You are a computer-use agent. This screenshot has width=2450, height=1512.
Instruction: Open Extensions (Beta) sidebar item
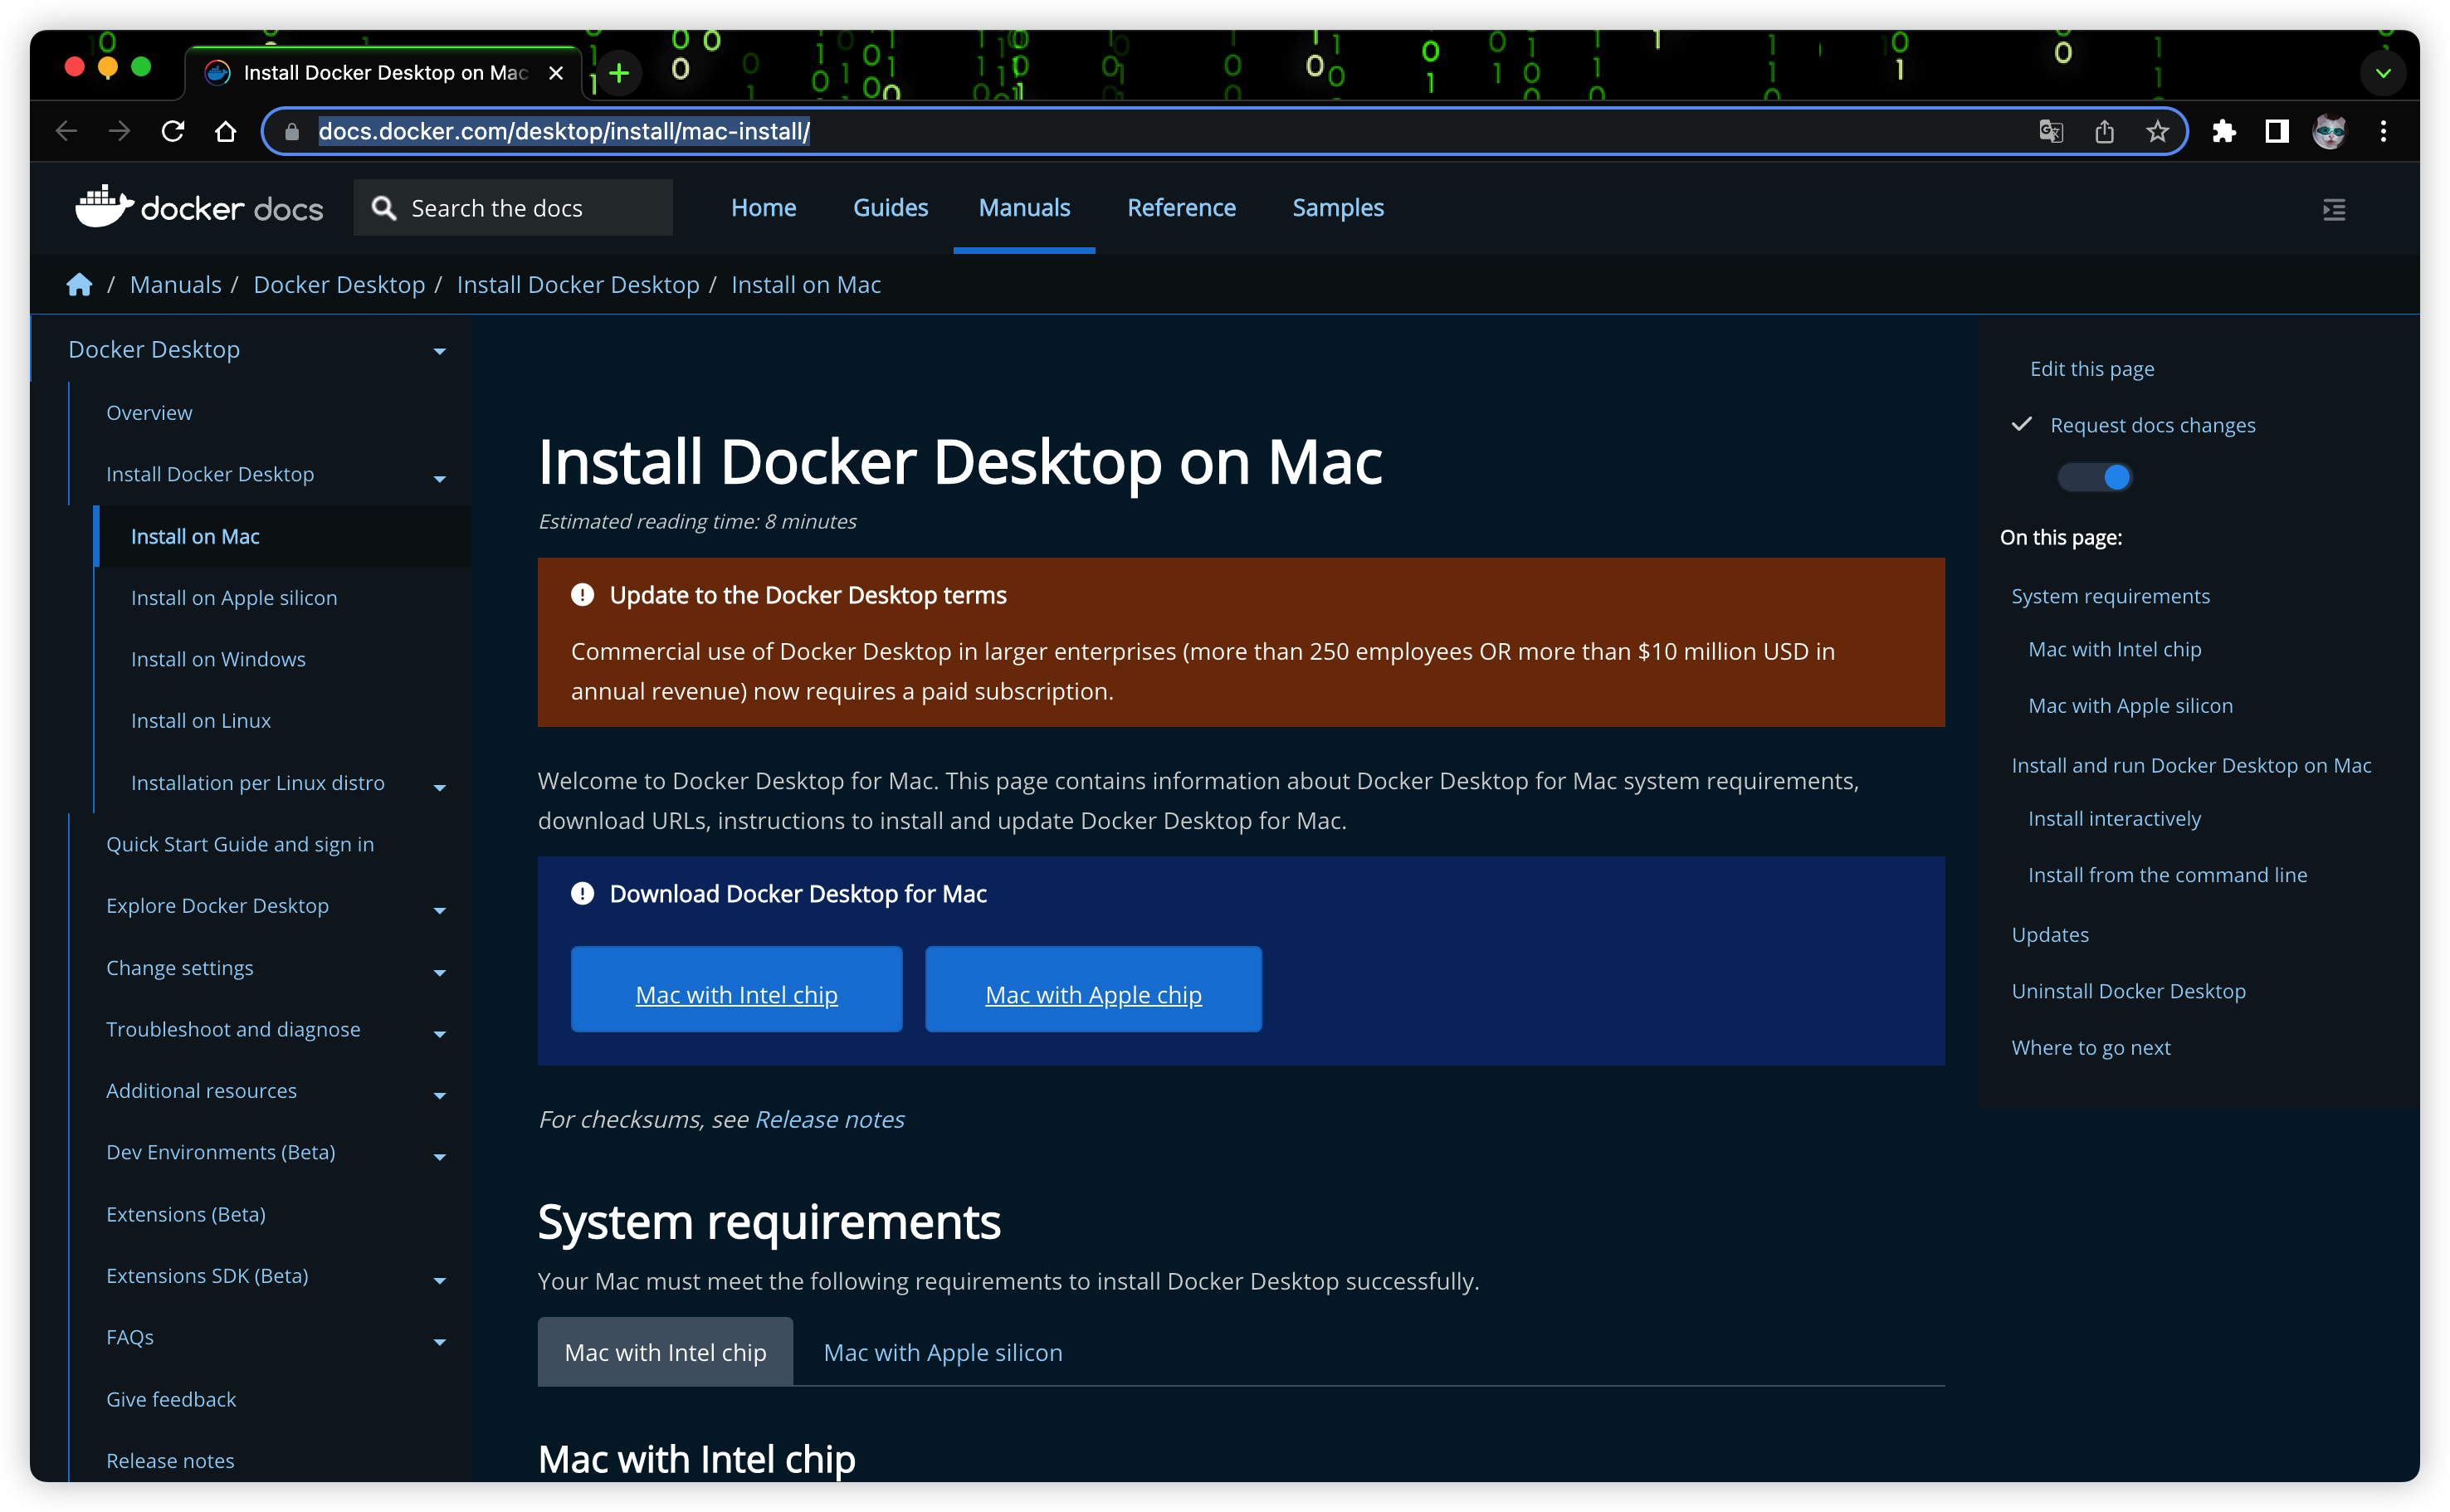click(x=186, y=1214)
